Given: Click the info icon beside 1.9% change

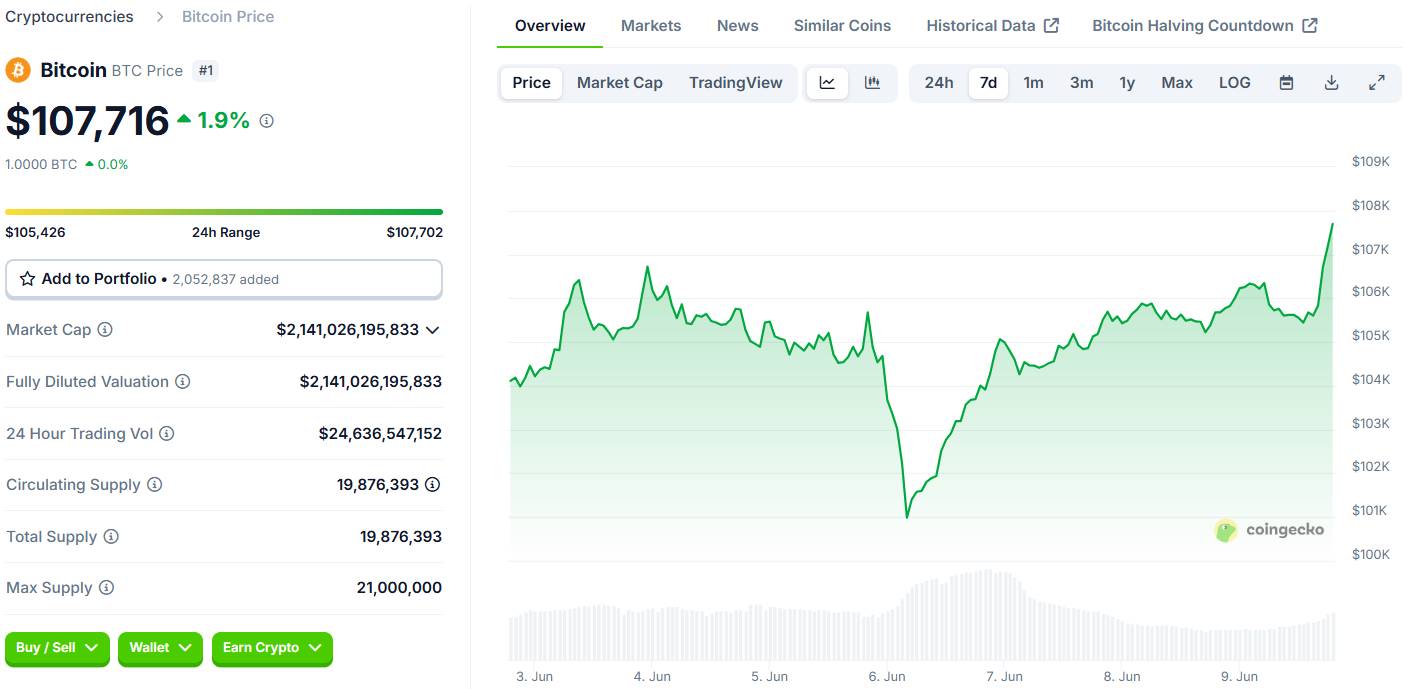Looking at the screenshot, I should 266,121.
